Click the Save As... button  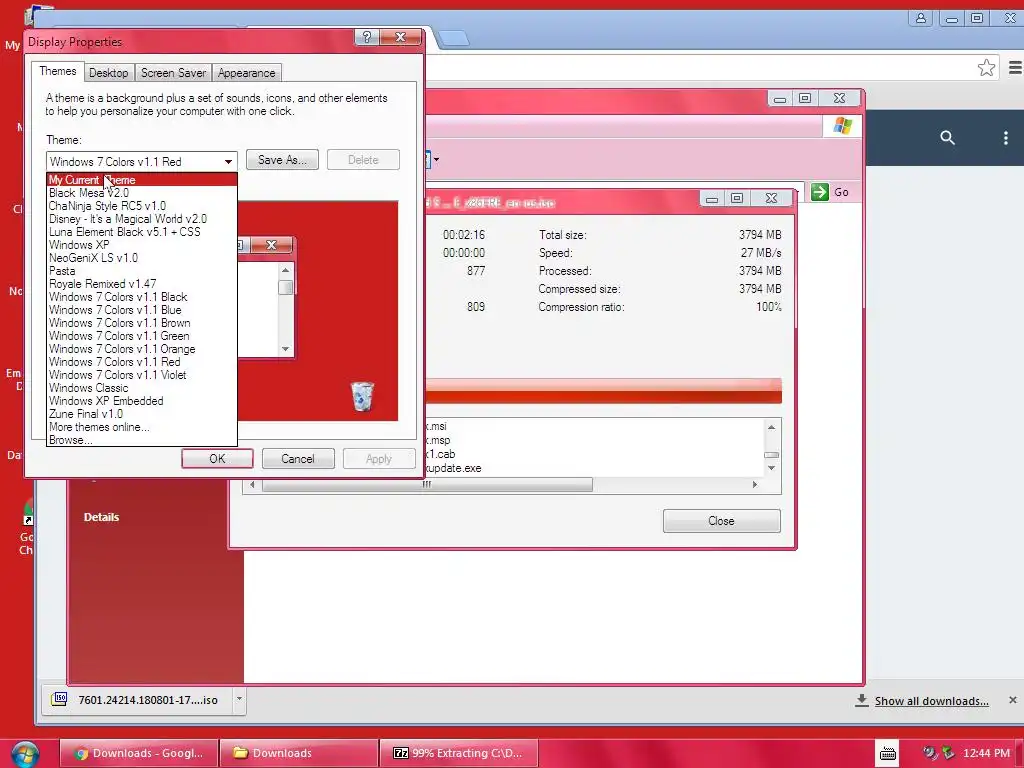click(282, 160)
